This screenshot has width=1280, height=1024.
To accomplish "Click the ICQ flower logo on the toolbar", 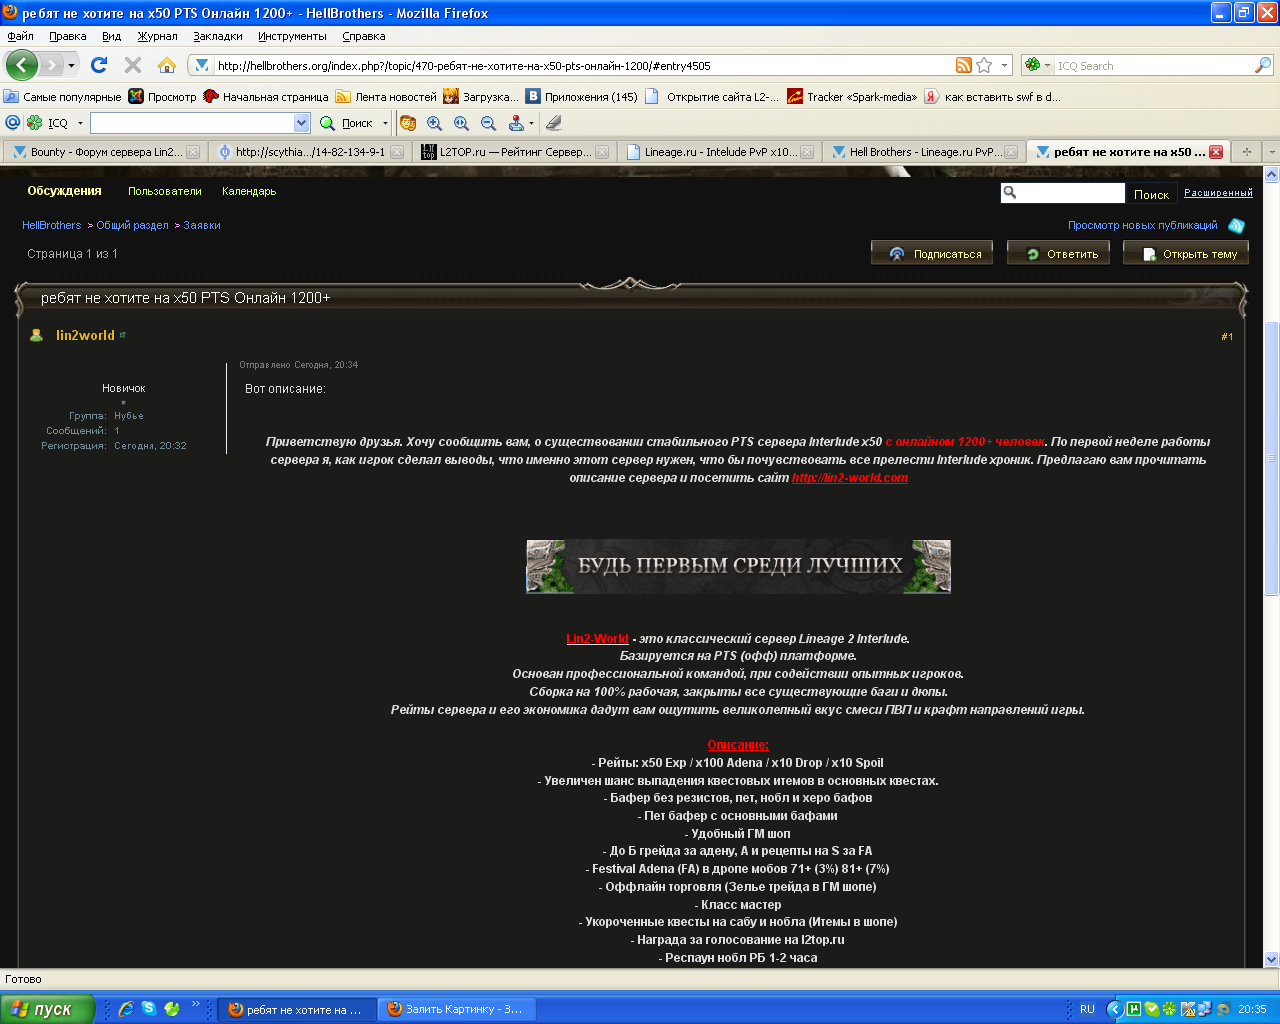I will point(35,123).
